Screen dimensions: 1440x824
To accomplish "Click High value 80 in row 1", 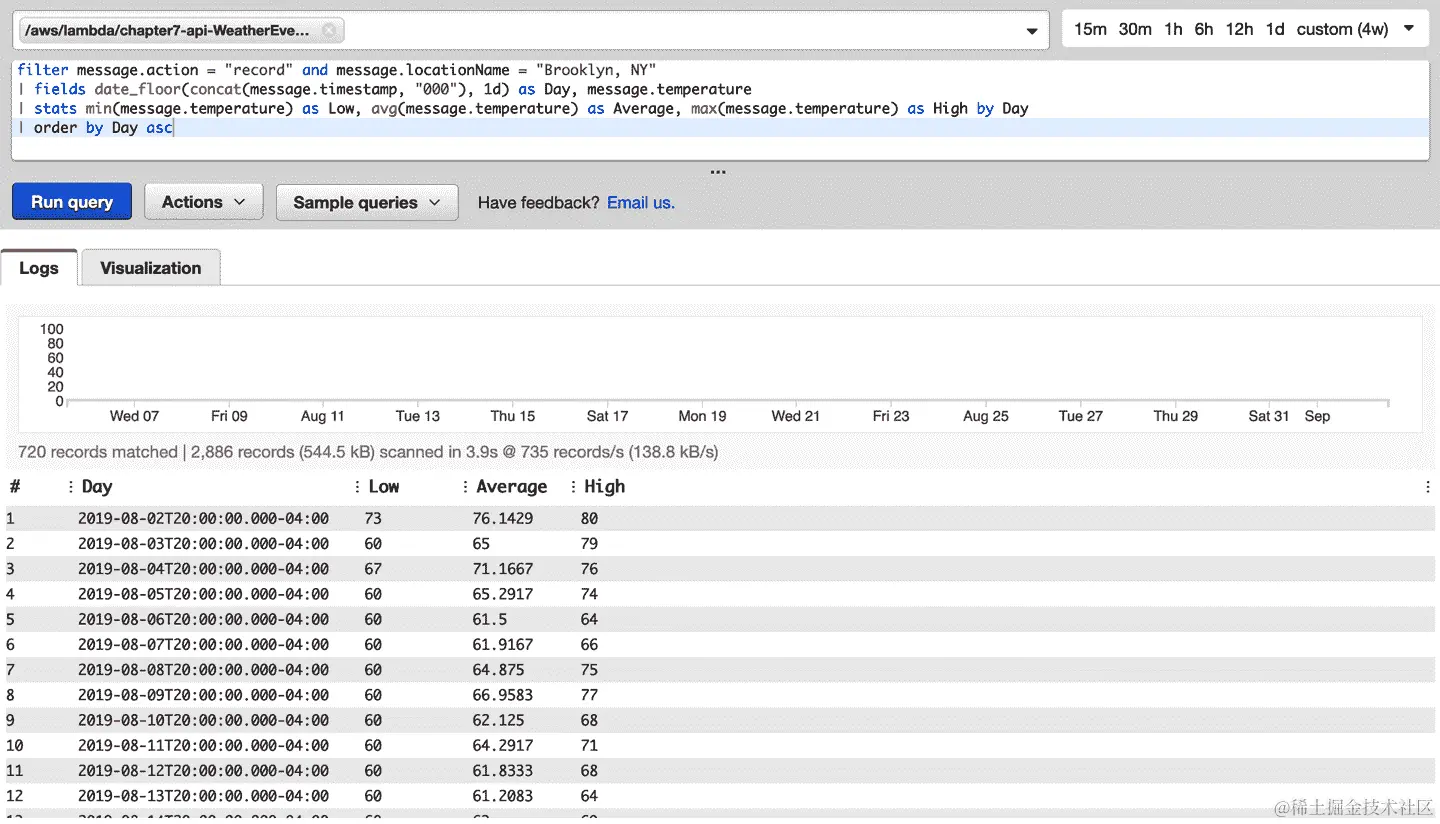I will pos(589,518).
